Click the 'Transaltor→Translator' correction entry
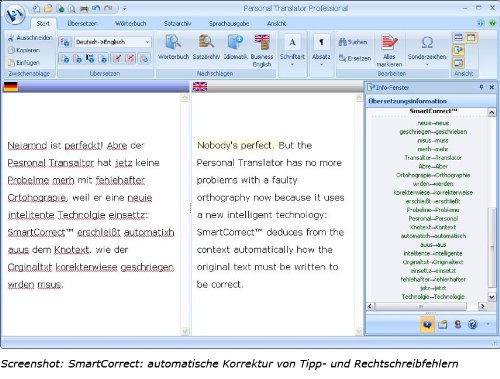The height and width of the screenshot is (379, 500). coord(433,158)
